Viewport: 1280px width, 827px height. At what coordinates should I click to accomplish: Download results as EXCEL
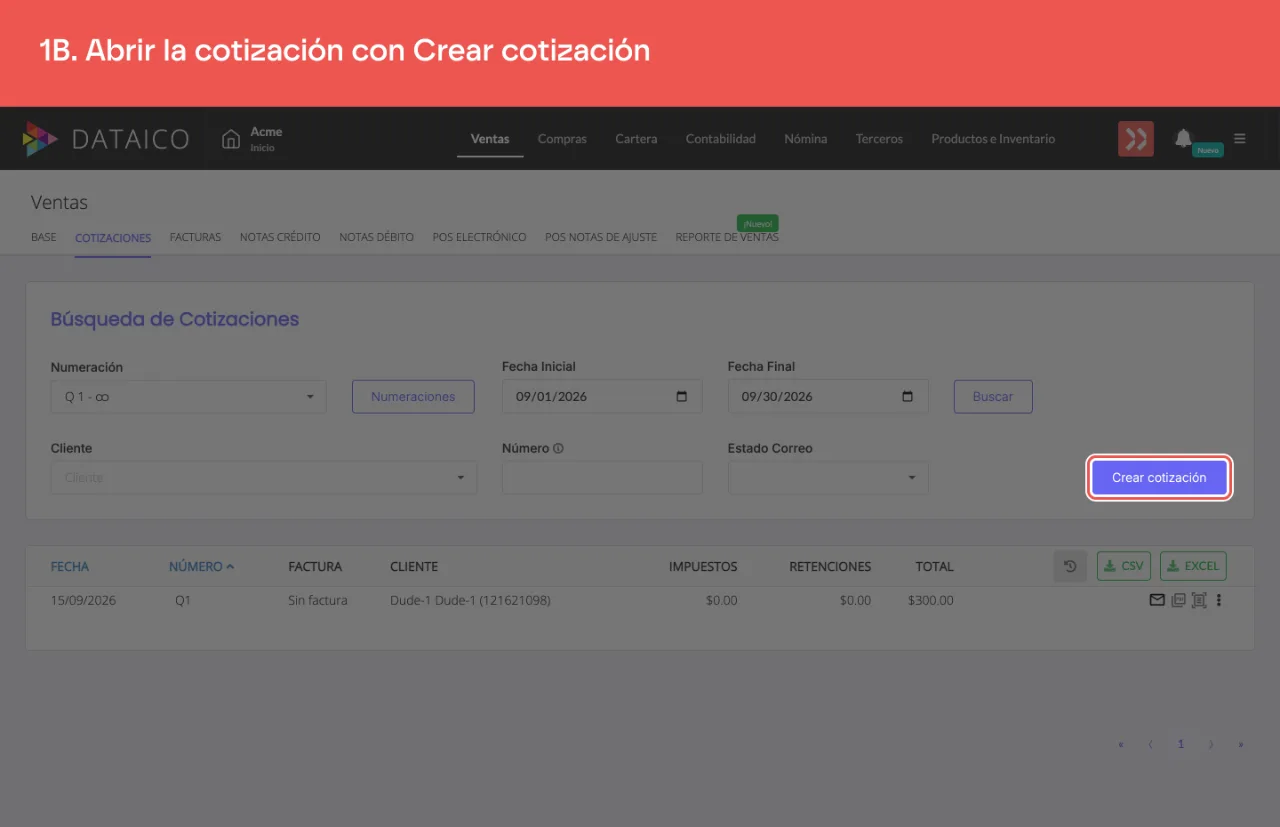[1193, 566]
